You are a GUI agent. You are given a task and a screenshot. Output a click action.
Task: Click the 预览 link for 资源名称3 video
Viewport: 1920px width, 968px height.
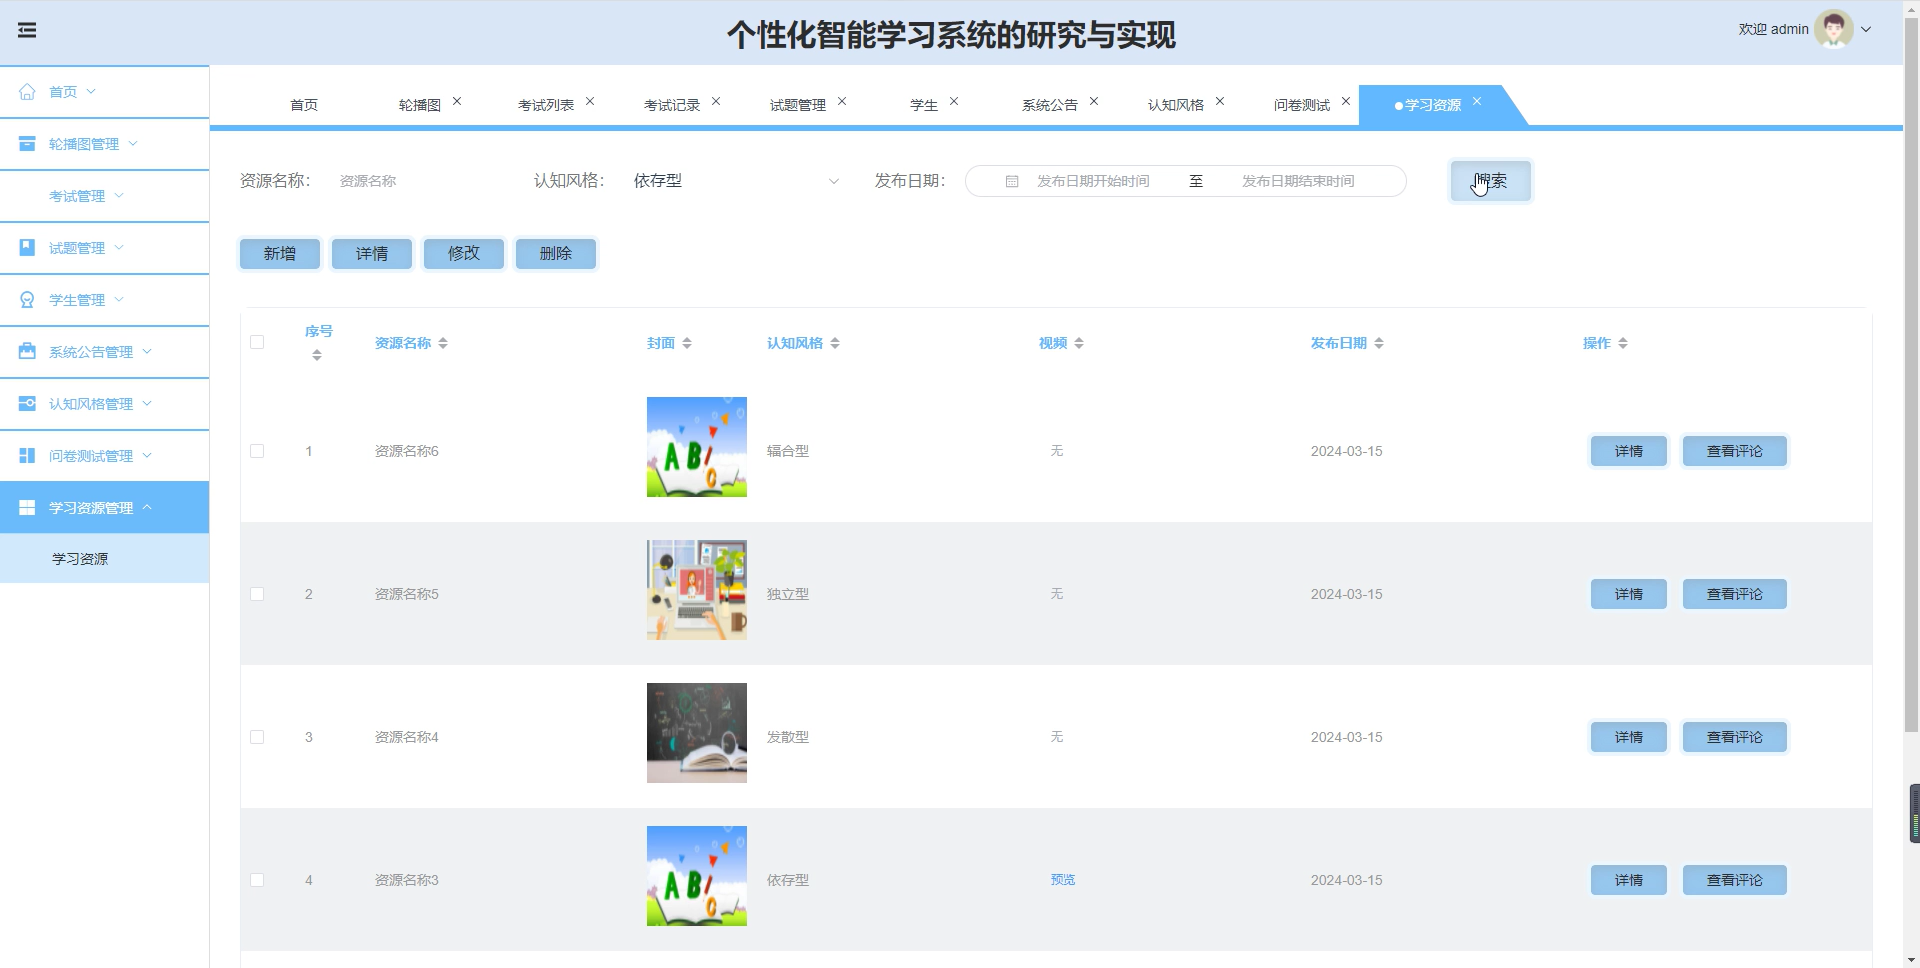[1062, 880]
